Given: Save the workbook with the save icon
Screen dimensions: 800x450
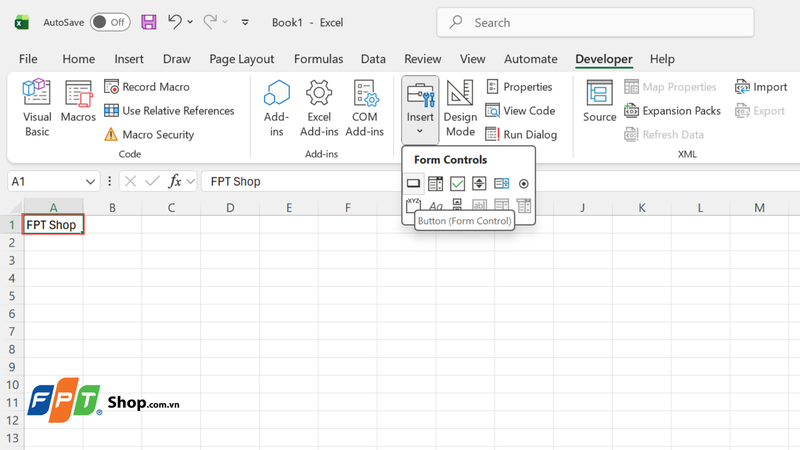Looking at the screenshot, I should [x=148, y=22].
